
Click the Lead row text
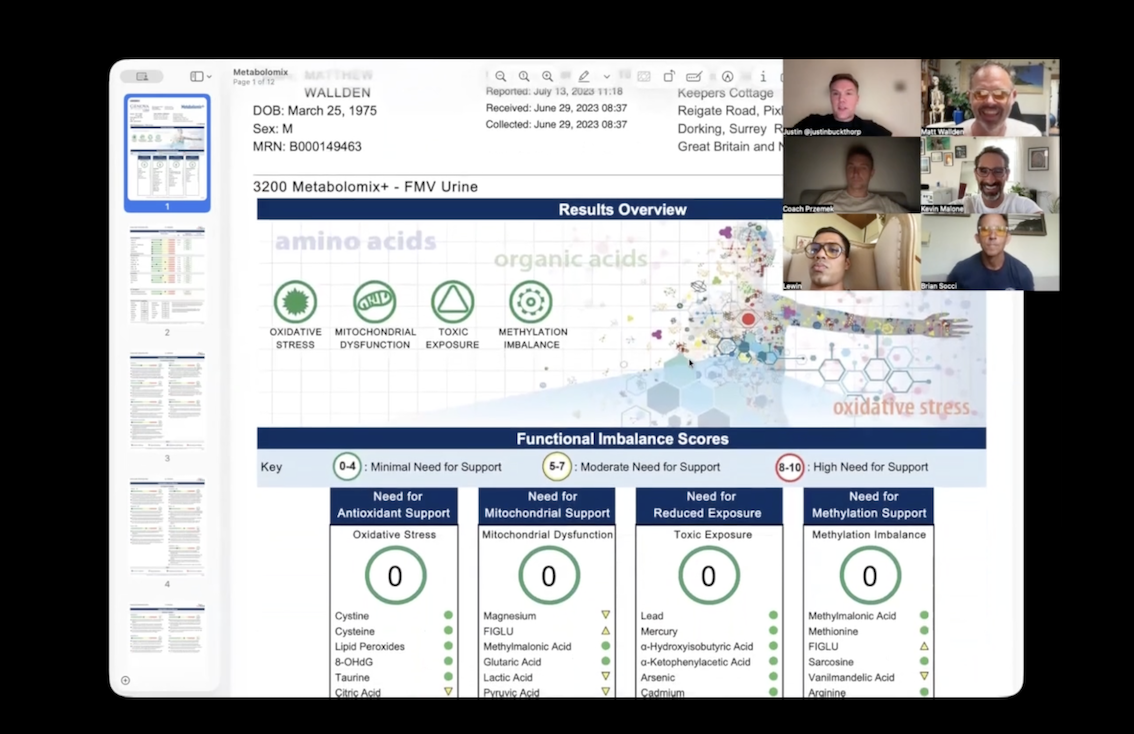pyautogui.click(x=652, y=616)
